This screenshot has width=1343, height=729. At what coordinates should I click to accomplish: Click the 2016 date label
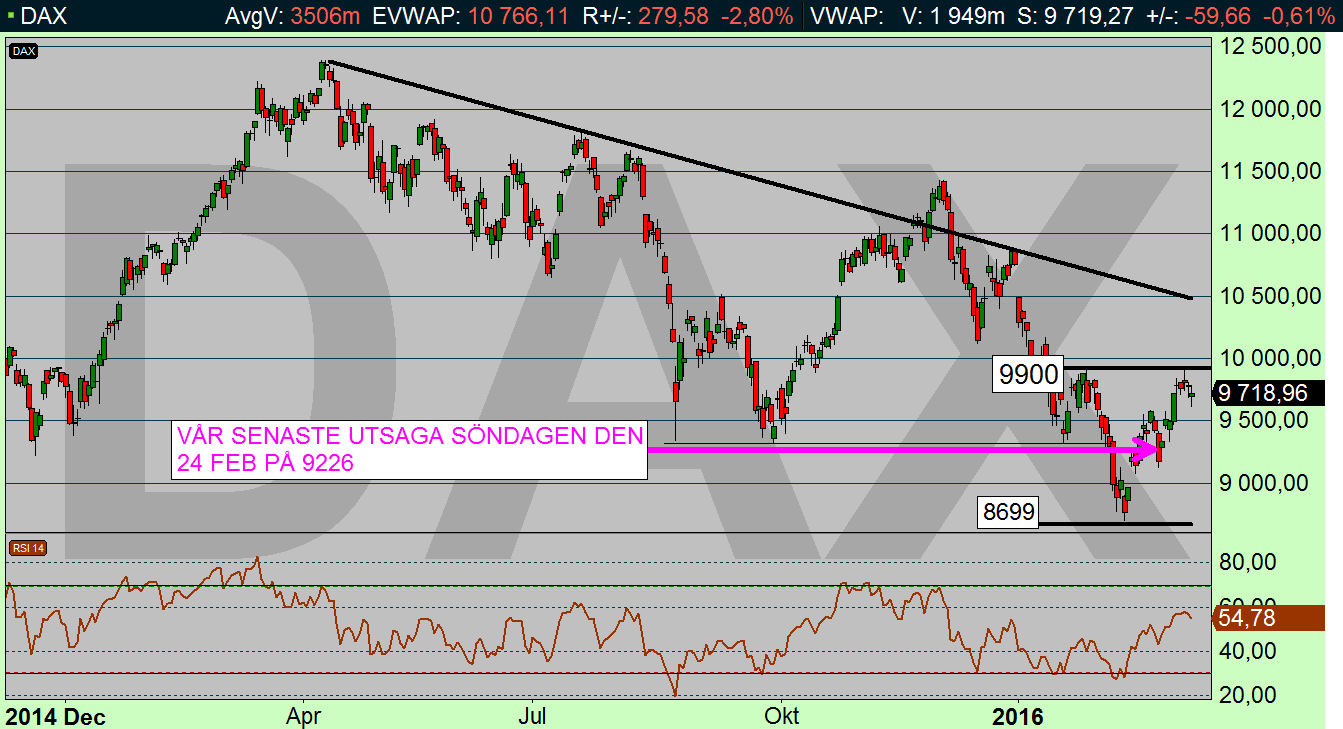pos(1018,716)
